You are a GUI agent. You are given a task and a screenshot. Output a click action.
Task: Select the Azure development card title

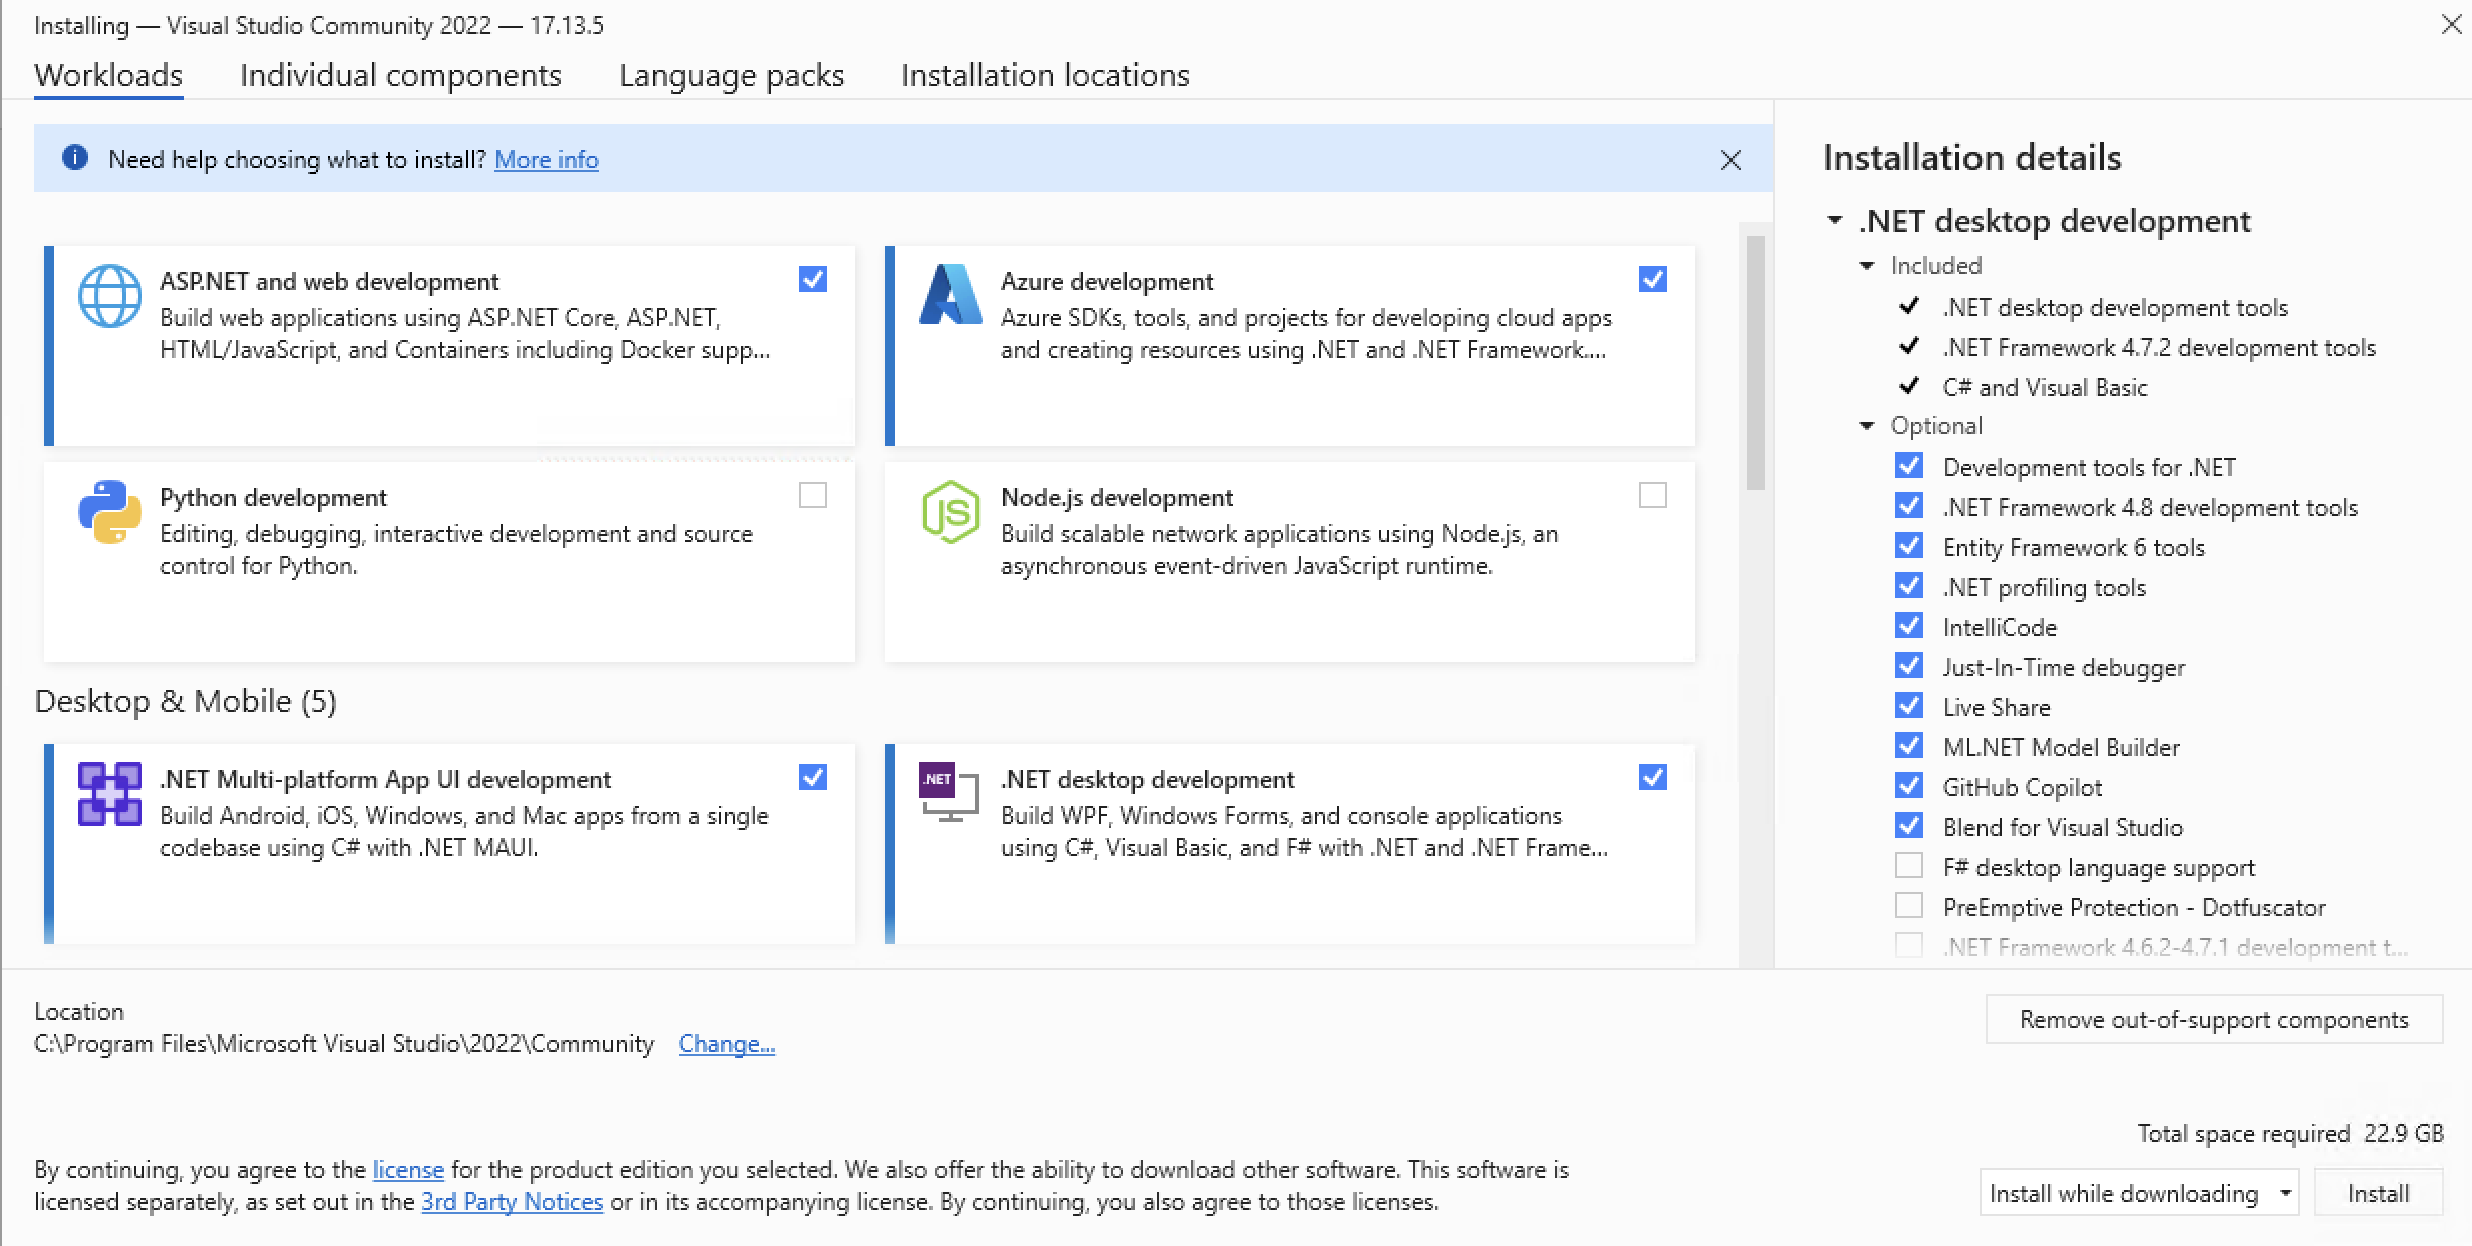point(1107,282)
